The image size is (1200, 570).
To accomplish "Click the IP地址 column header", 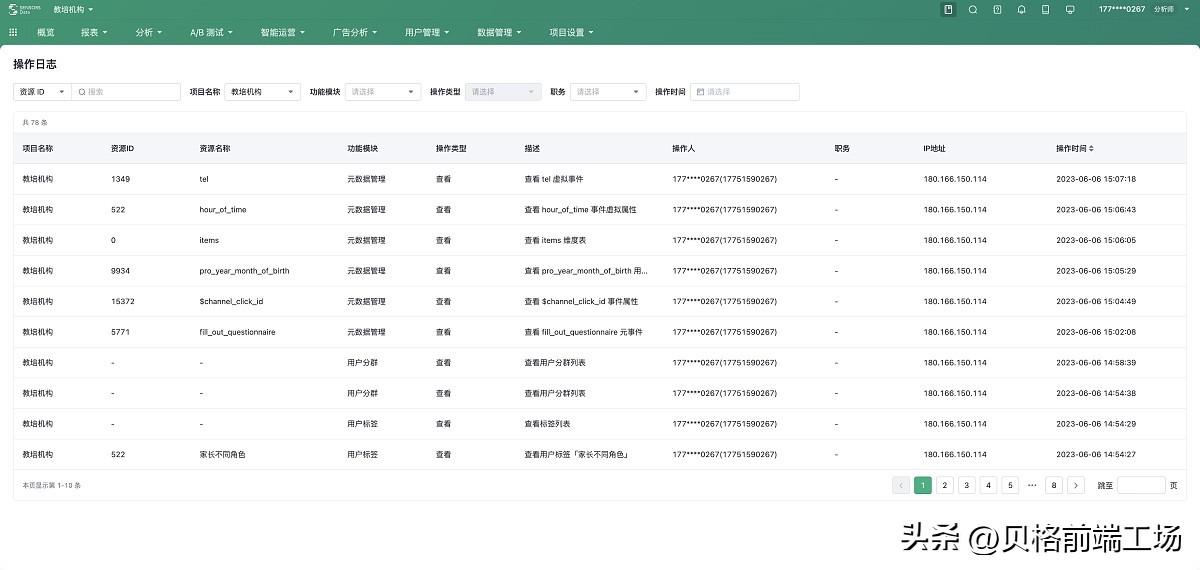I will (x=934, y=148).
